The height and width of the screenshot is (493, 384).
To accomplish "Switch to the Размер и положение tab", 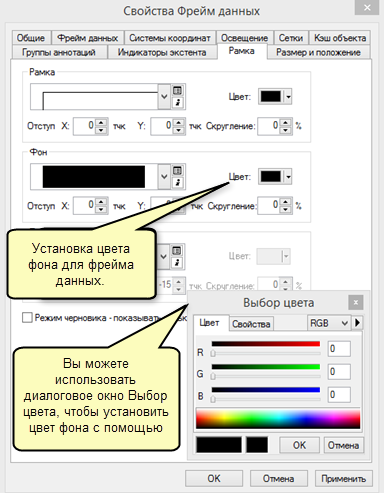I will (318, 52).
